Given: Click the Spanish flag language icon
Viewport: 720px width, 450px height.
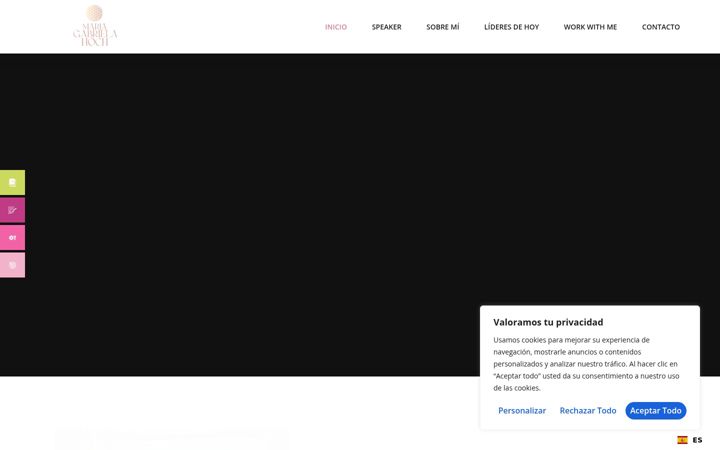Looking at the screenshot, I should [x=682, y=440].
